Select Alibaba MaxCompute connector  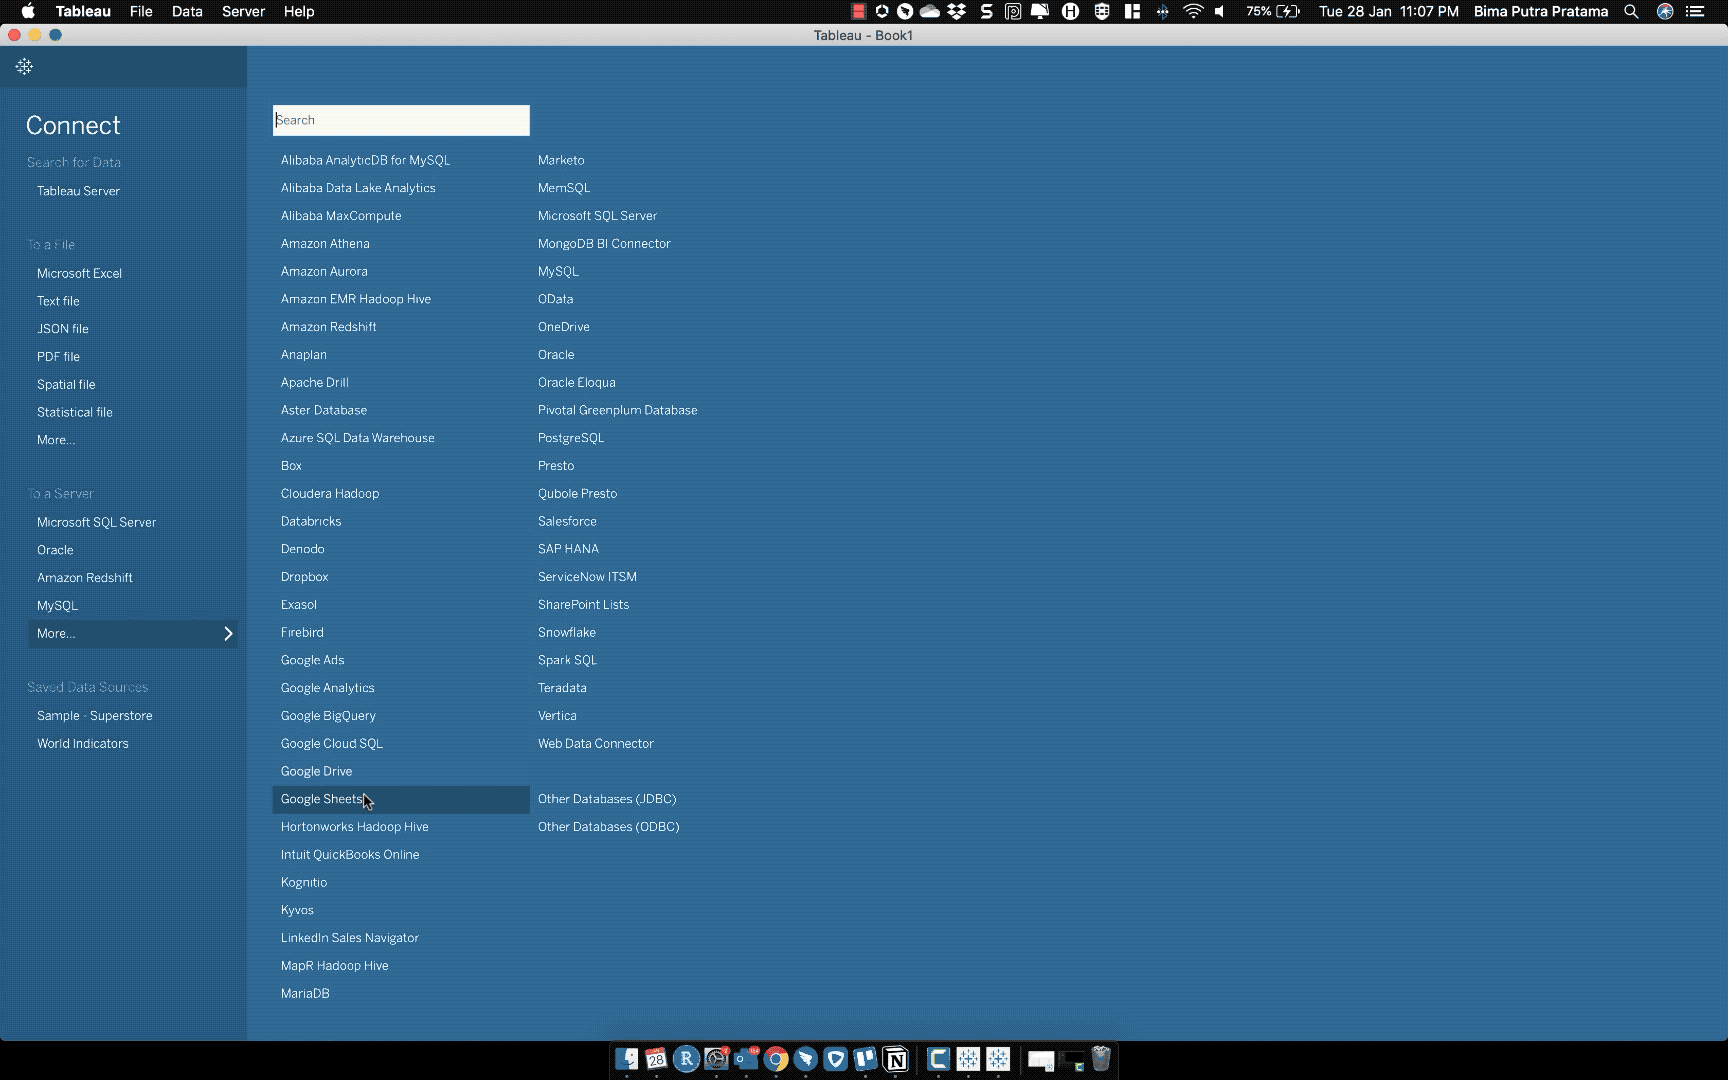341,216
